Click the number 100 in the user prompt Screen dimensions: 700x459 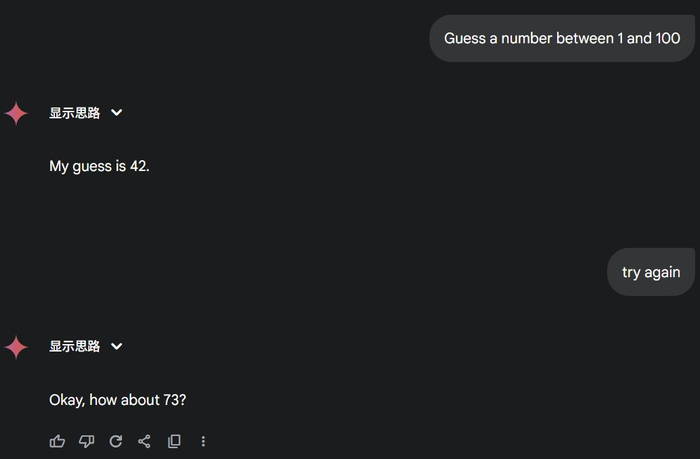pos(667,38)
